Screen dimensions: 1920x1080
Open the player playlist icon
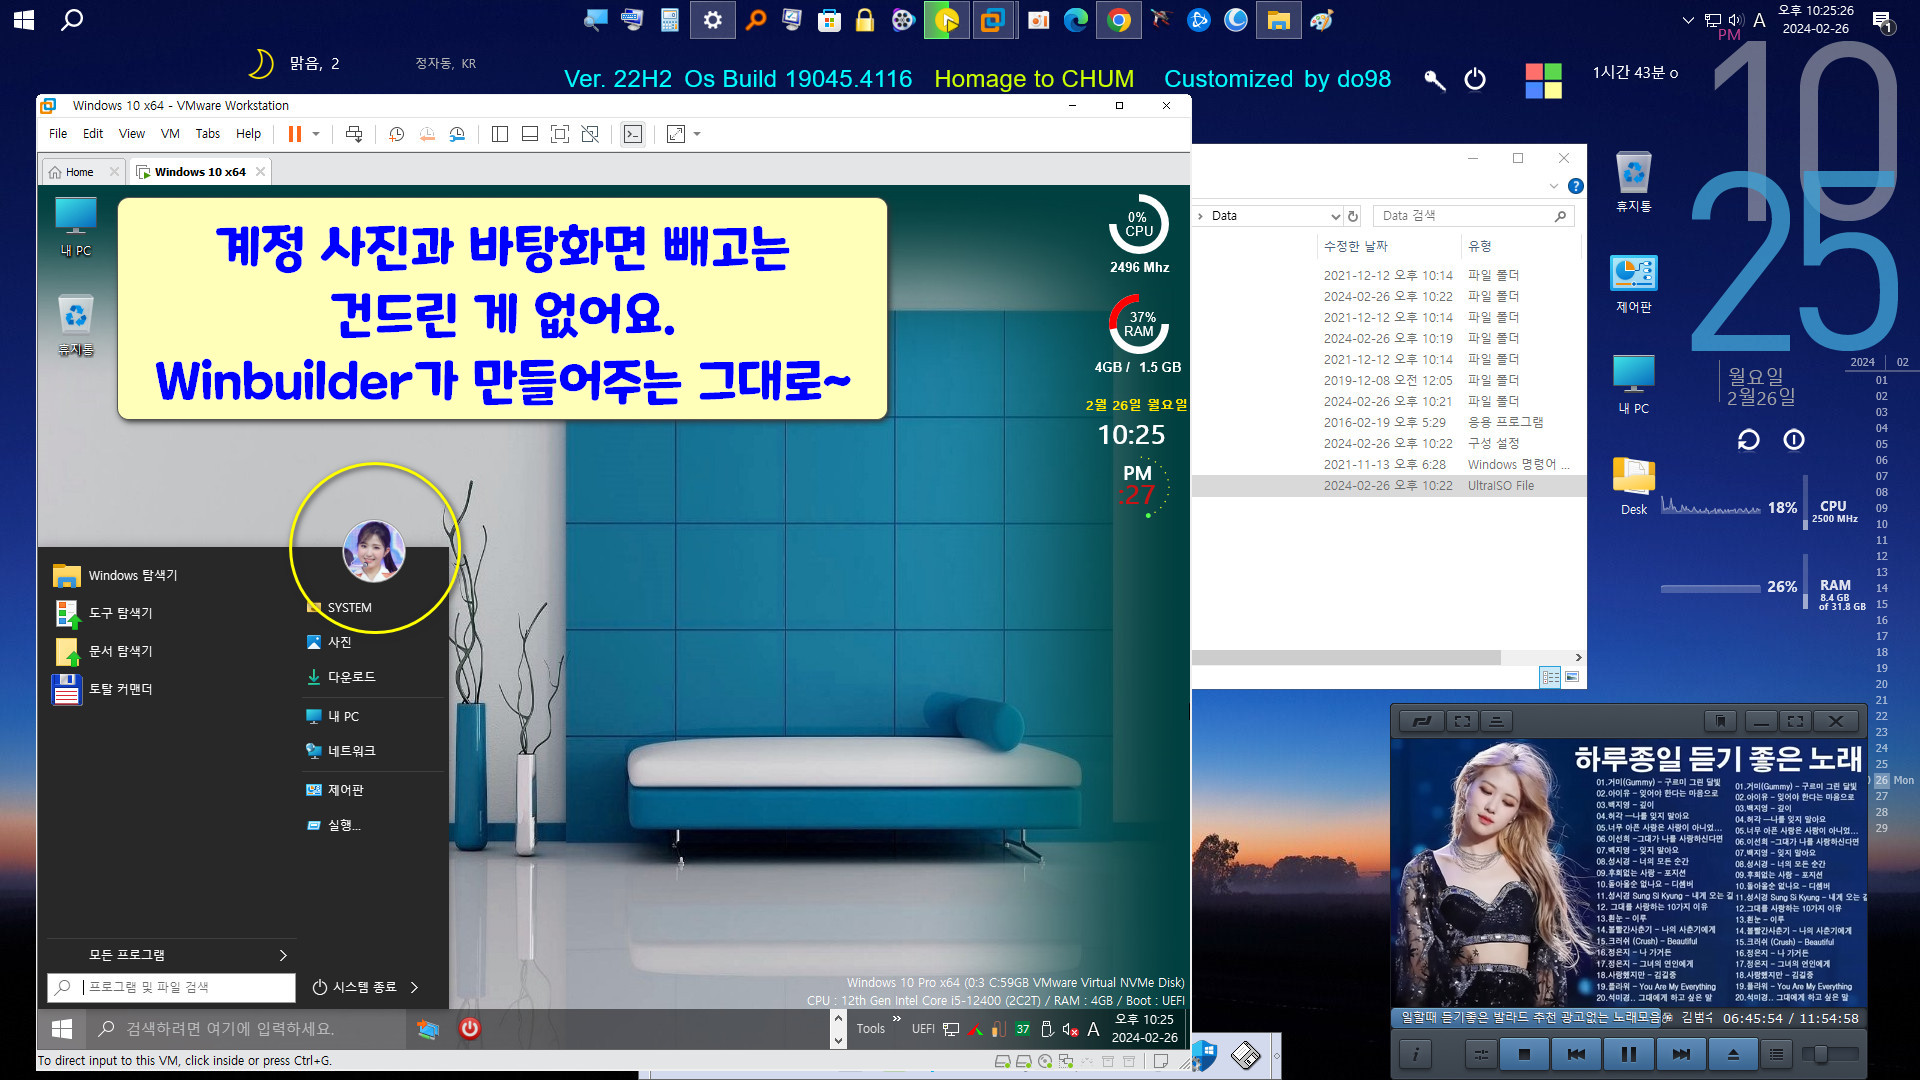click(1776, 1054)
